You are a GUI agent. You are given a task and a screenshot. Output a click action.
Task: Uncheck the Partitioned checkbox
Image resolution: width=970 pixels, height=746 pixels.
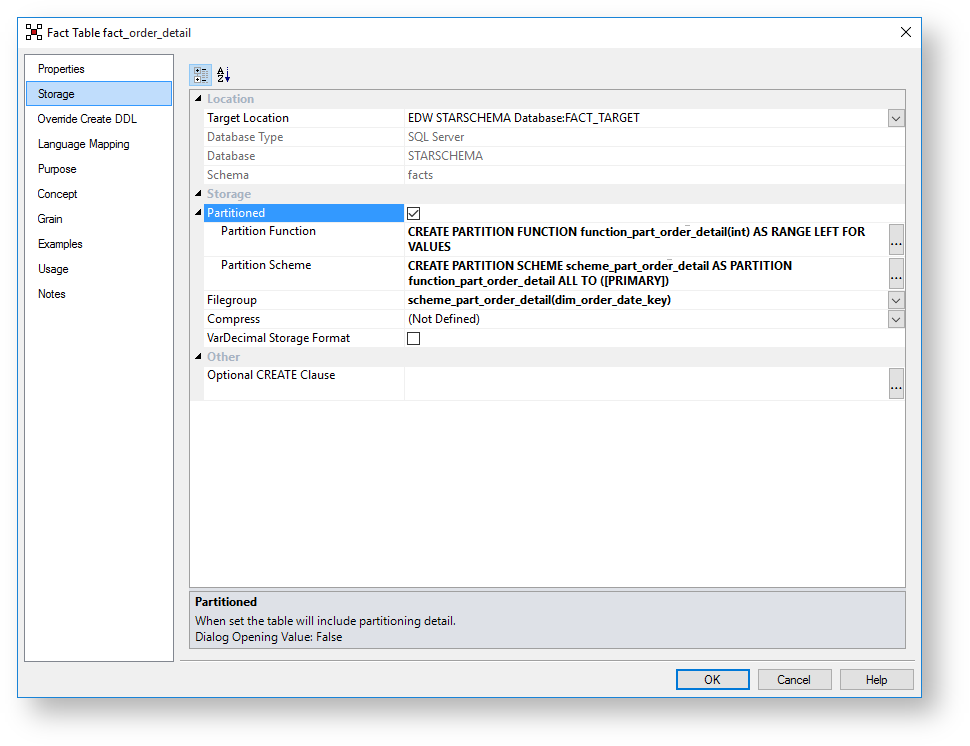[413, 213]
